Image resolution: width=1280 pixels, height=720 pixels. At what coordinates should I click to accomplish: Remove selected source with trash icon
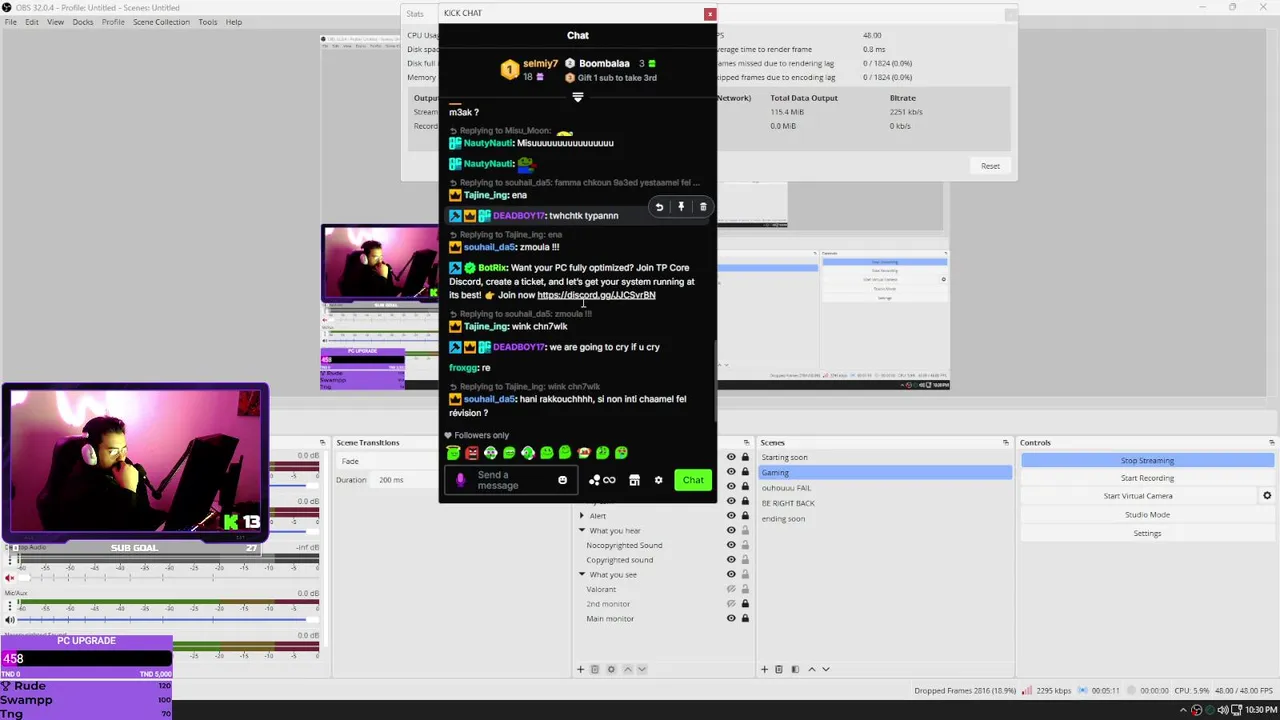[x=594, y=669]
